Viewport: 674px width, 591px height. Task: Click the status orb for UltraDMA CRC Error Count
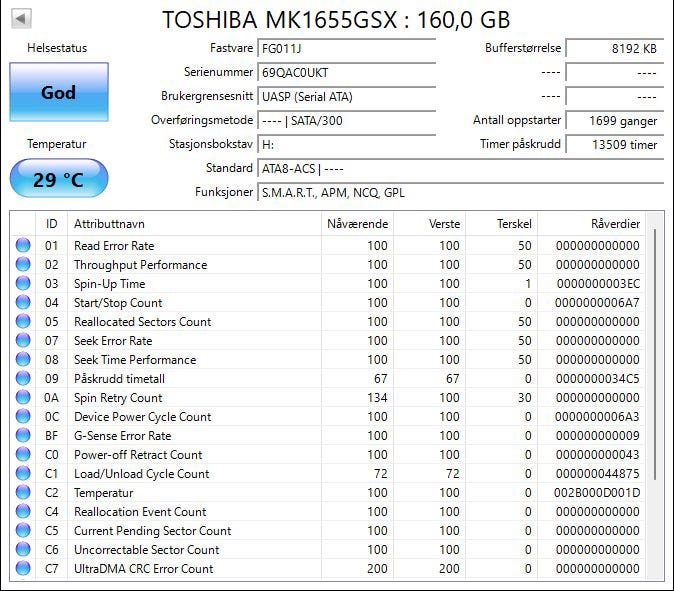point(23,568)
